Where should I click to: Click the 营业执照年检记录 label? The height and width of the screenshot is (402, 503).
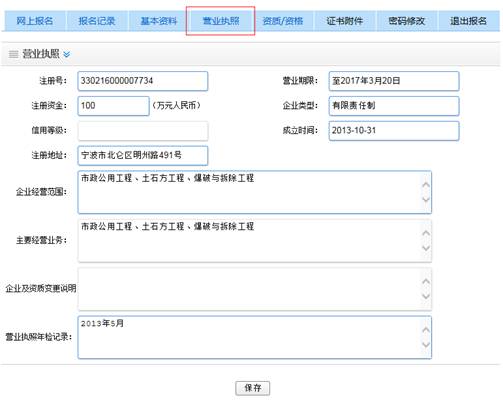[39, 337]
